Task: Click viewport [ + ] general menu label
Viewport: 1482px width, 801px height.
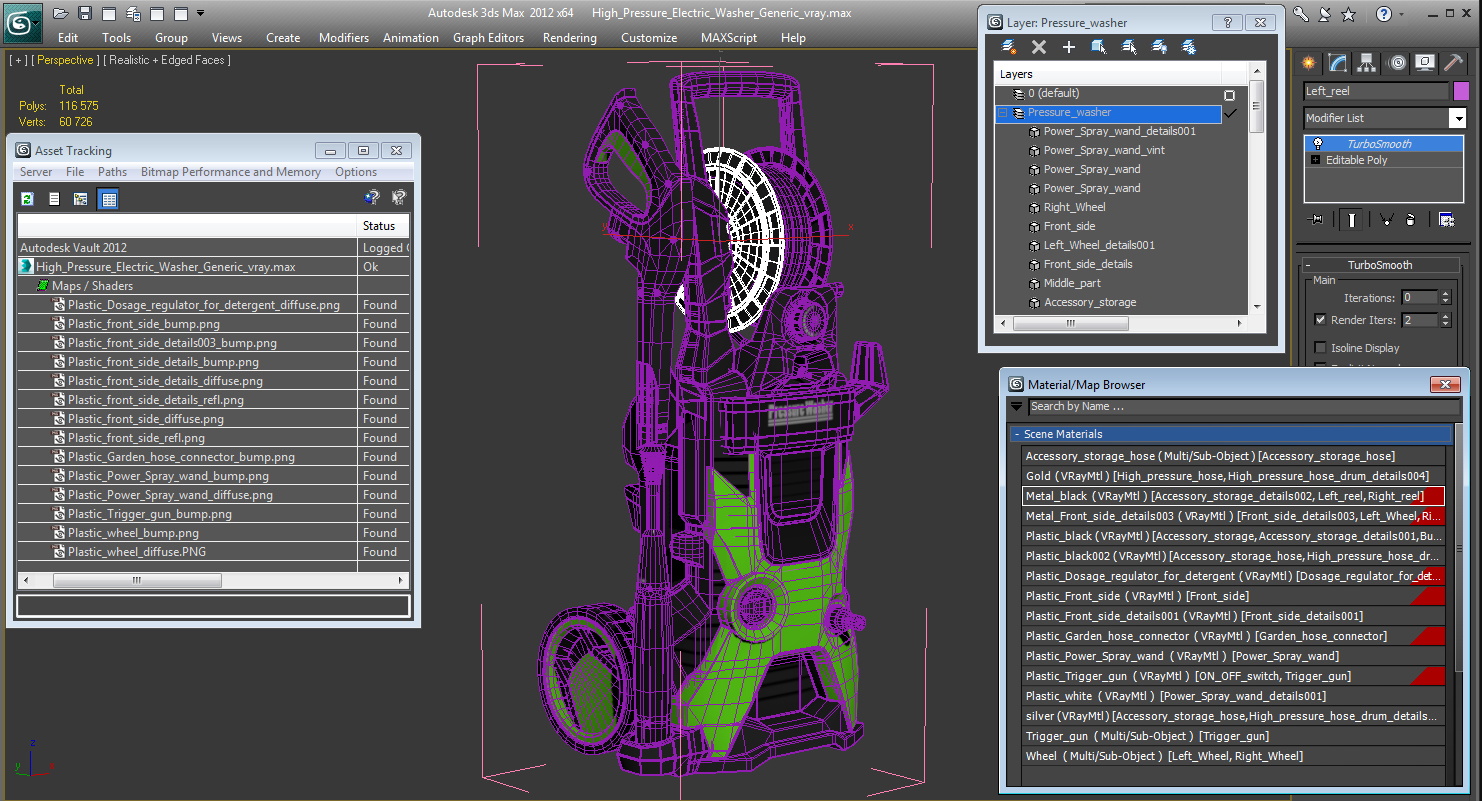Action: tap(18, 60)
